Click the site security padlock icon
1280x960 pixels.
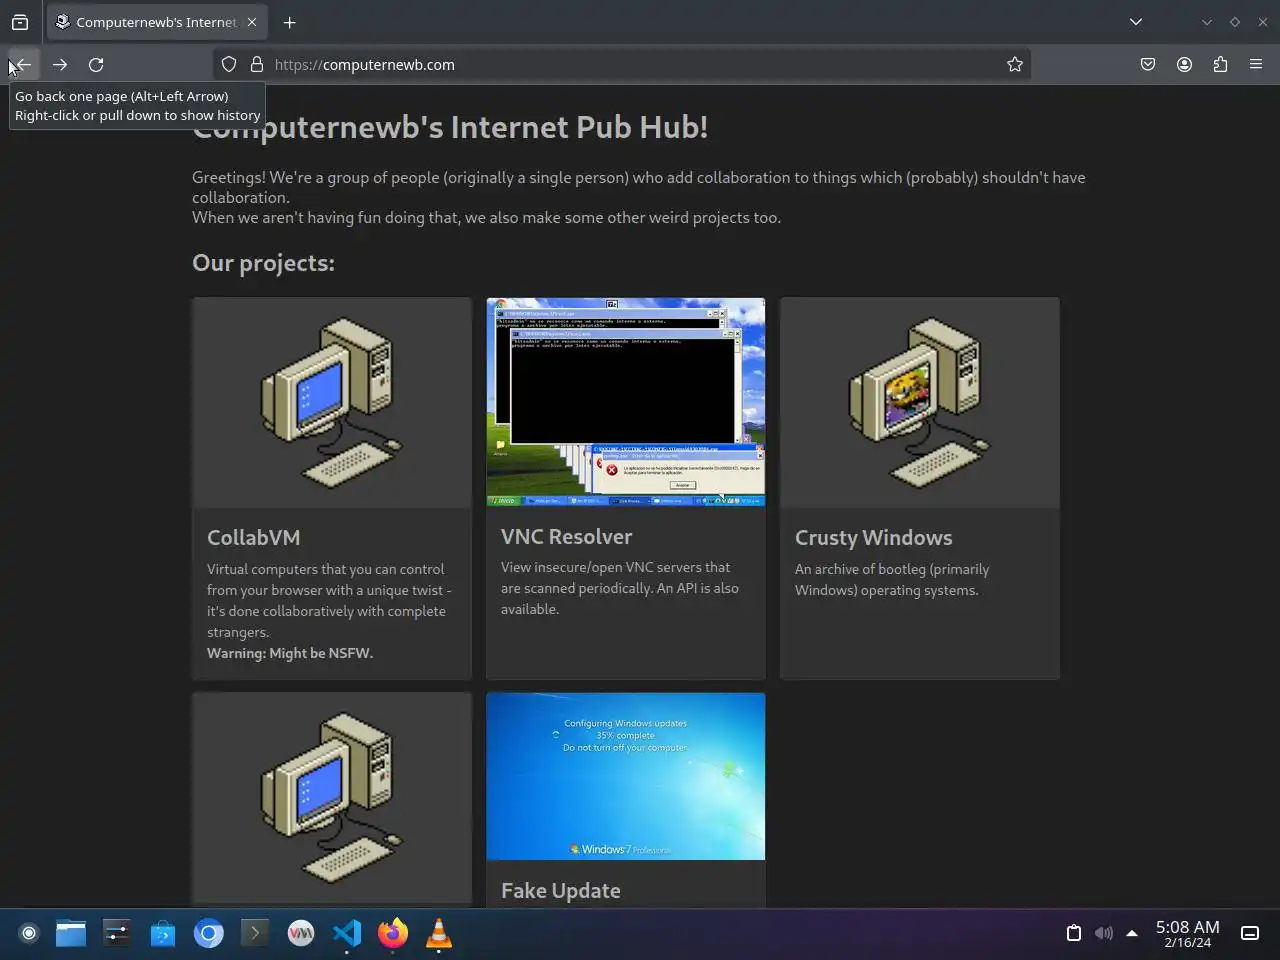click(257, 64)
